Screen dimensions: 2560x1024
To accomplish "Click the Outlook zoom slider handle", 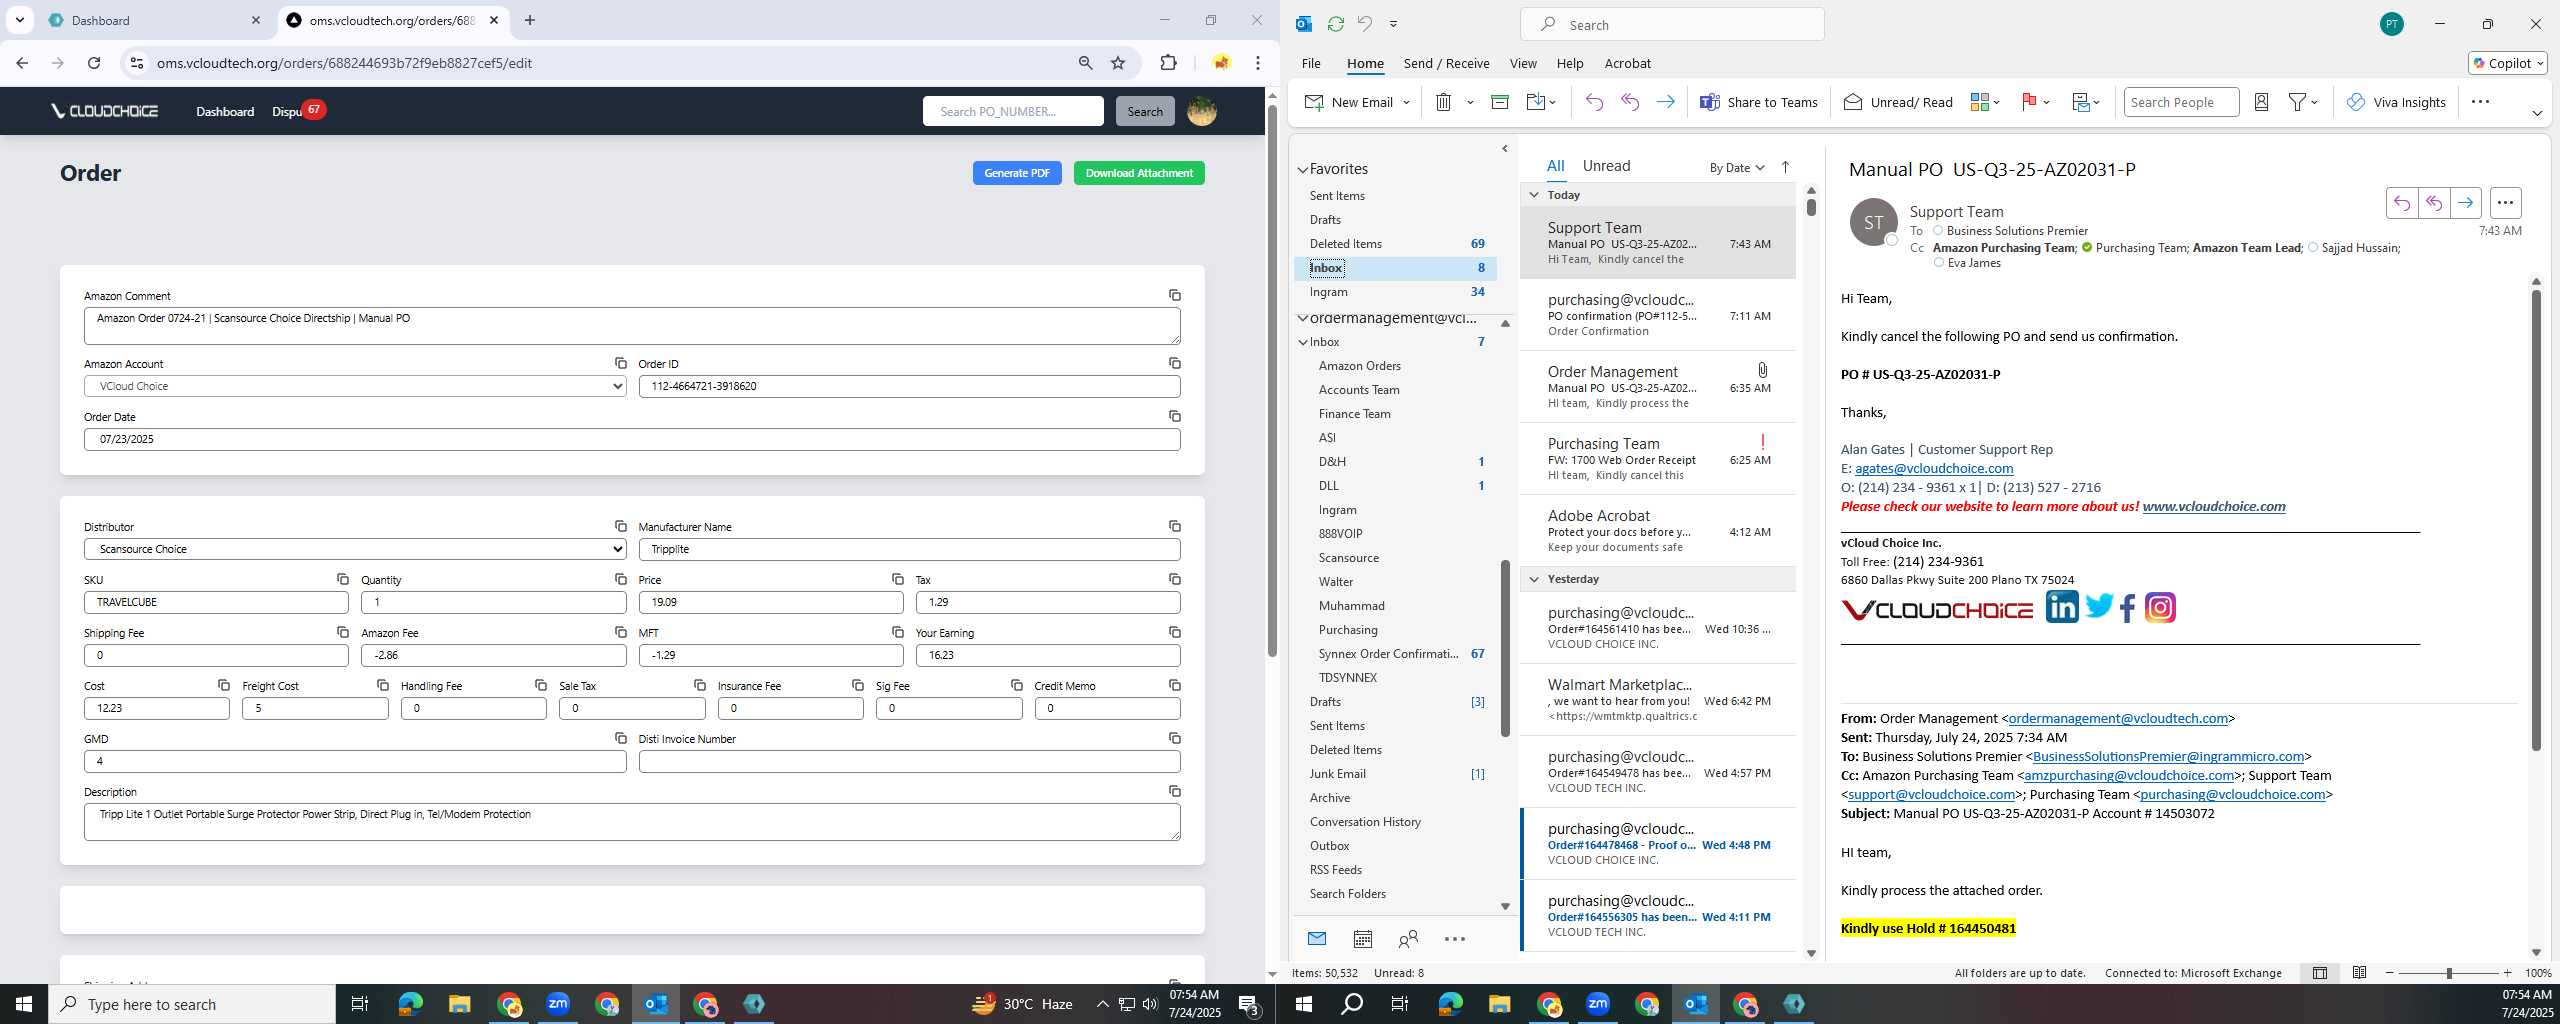I will (x=2449, y=973).
